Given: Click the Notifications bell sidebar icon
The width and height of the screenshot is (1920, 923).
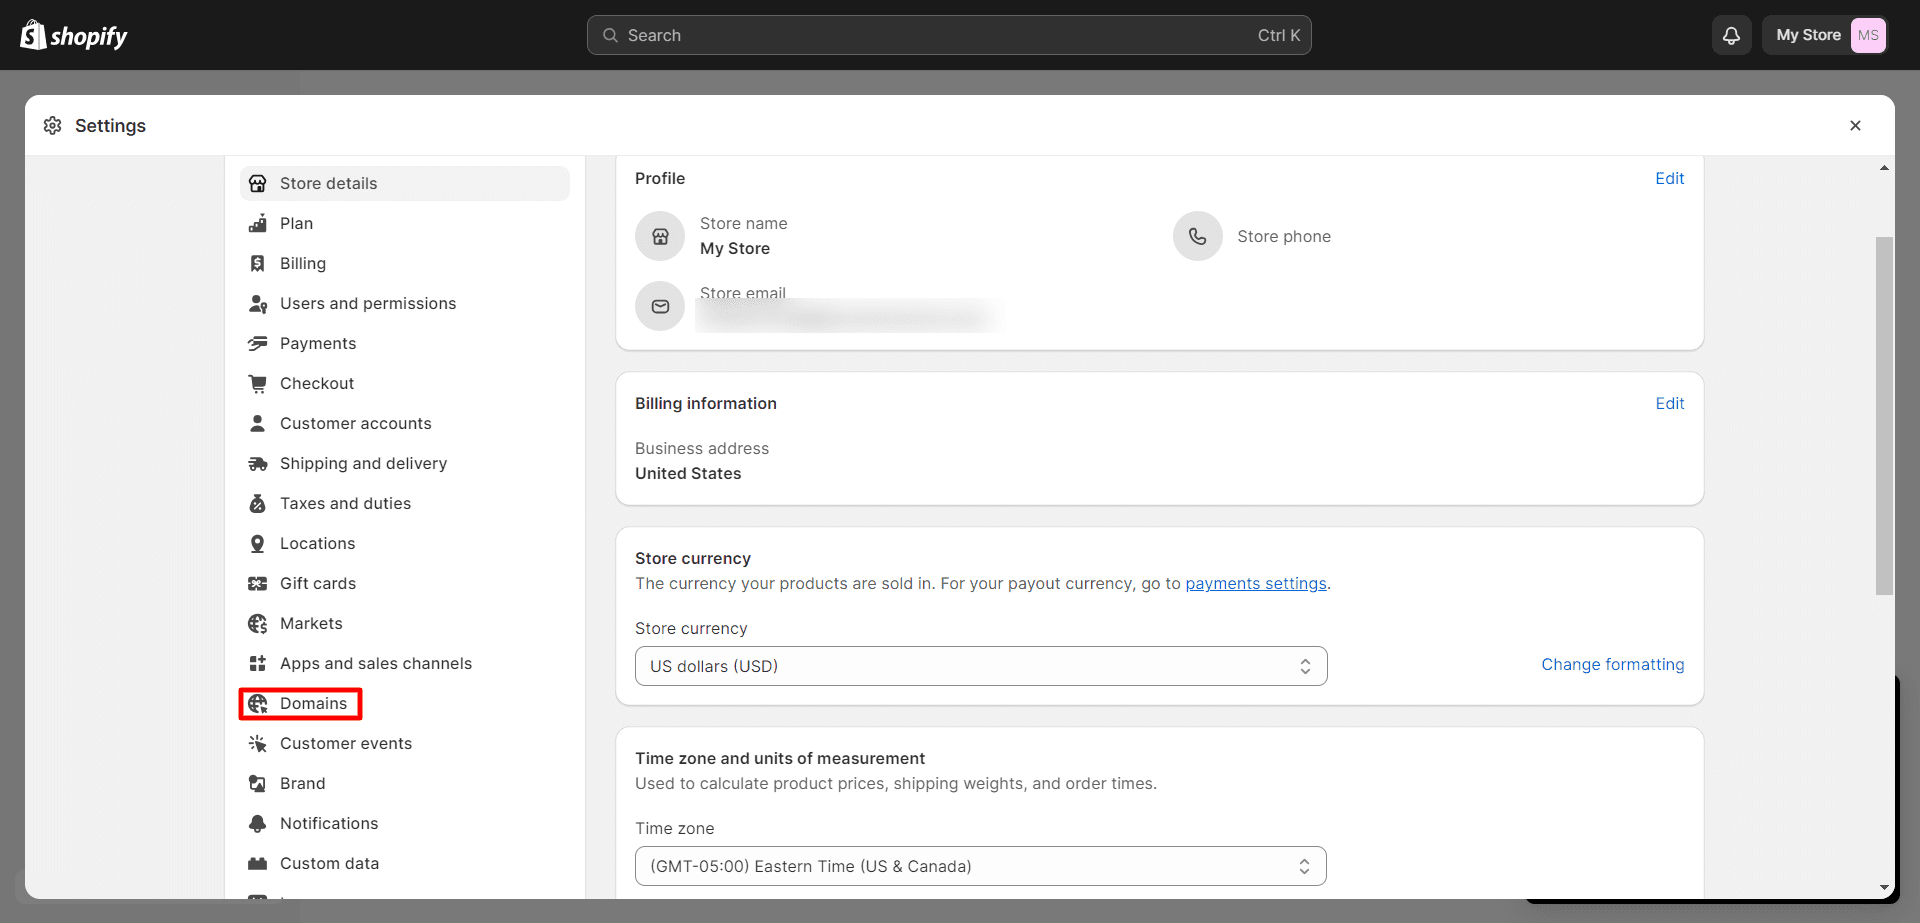Looking at the screenshot, I should click(258, 823).
